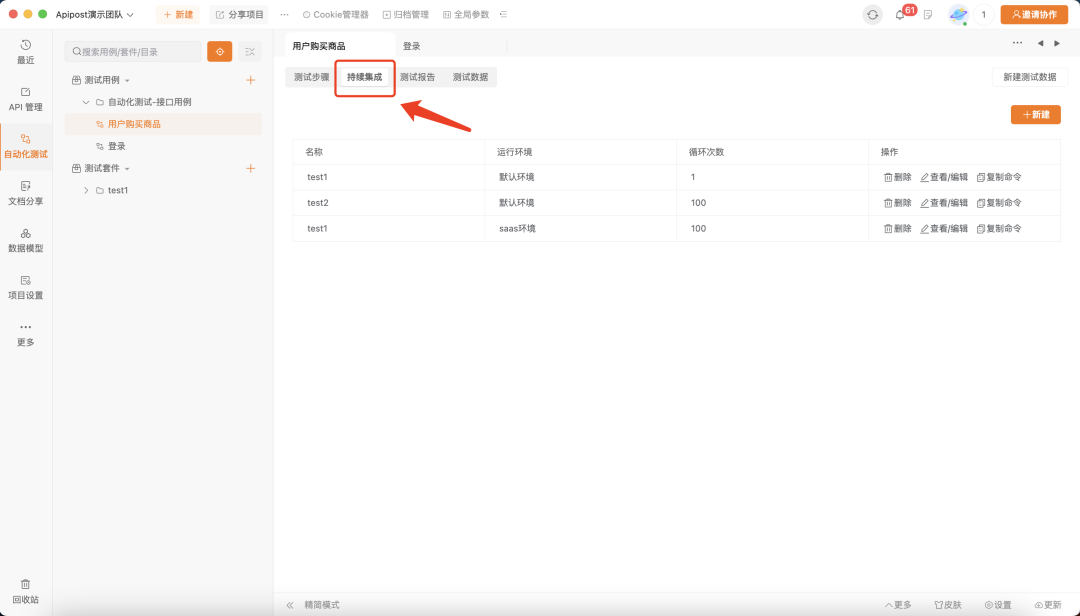Expand the Apipost演示团队 team dropdown

94,14
